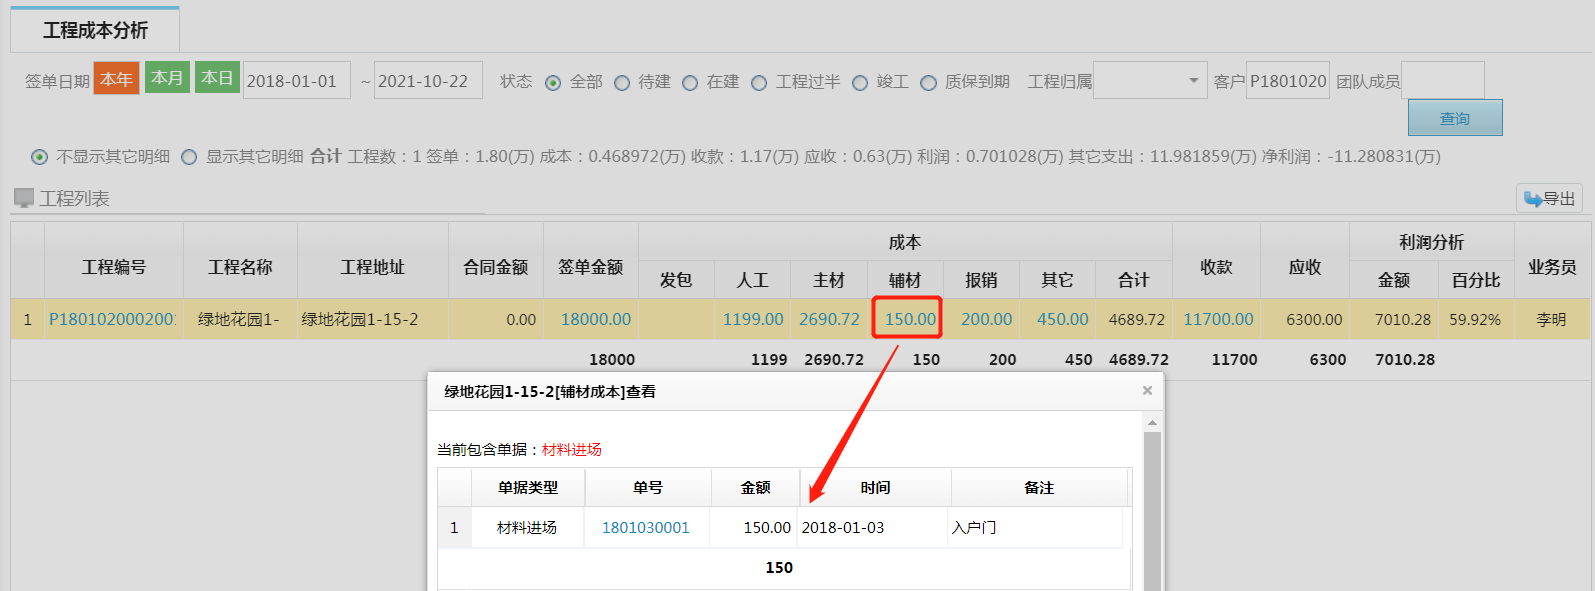1595x591 pixels.
Task: Open project number P180102000200 link
Action: [112, 319]
